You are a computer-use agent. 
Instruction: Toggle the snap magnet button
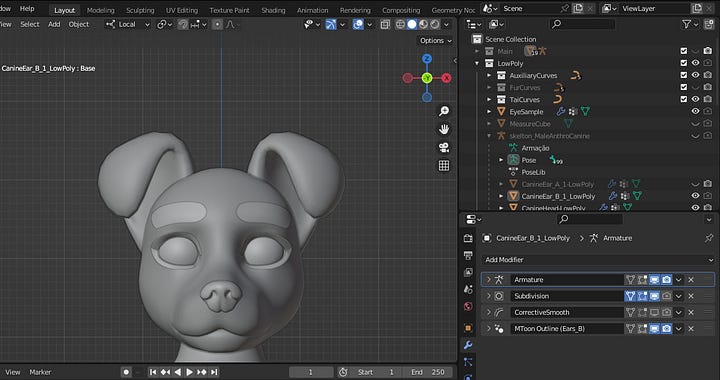[183, 24]
